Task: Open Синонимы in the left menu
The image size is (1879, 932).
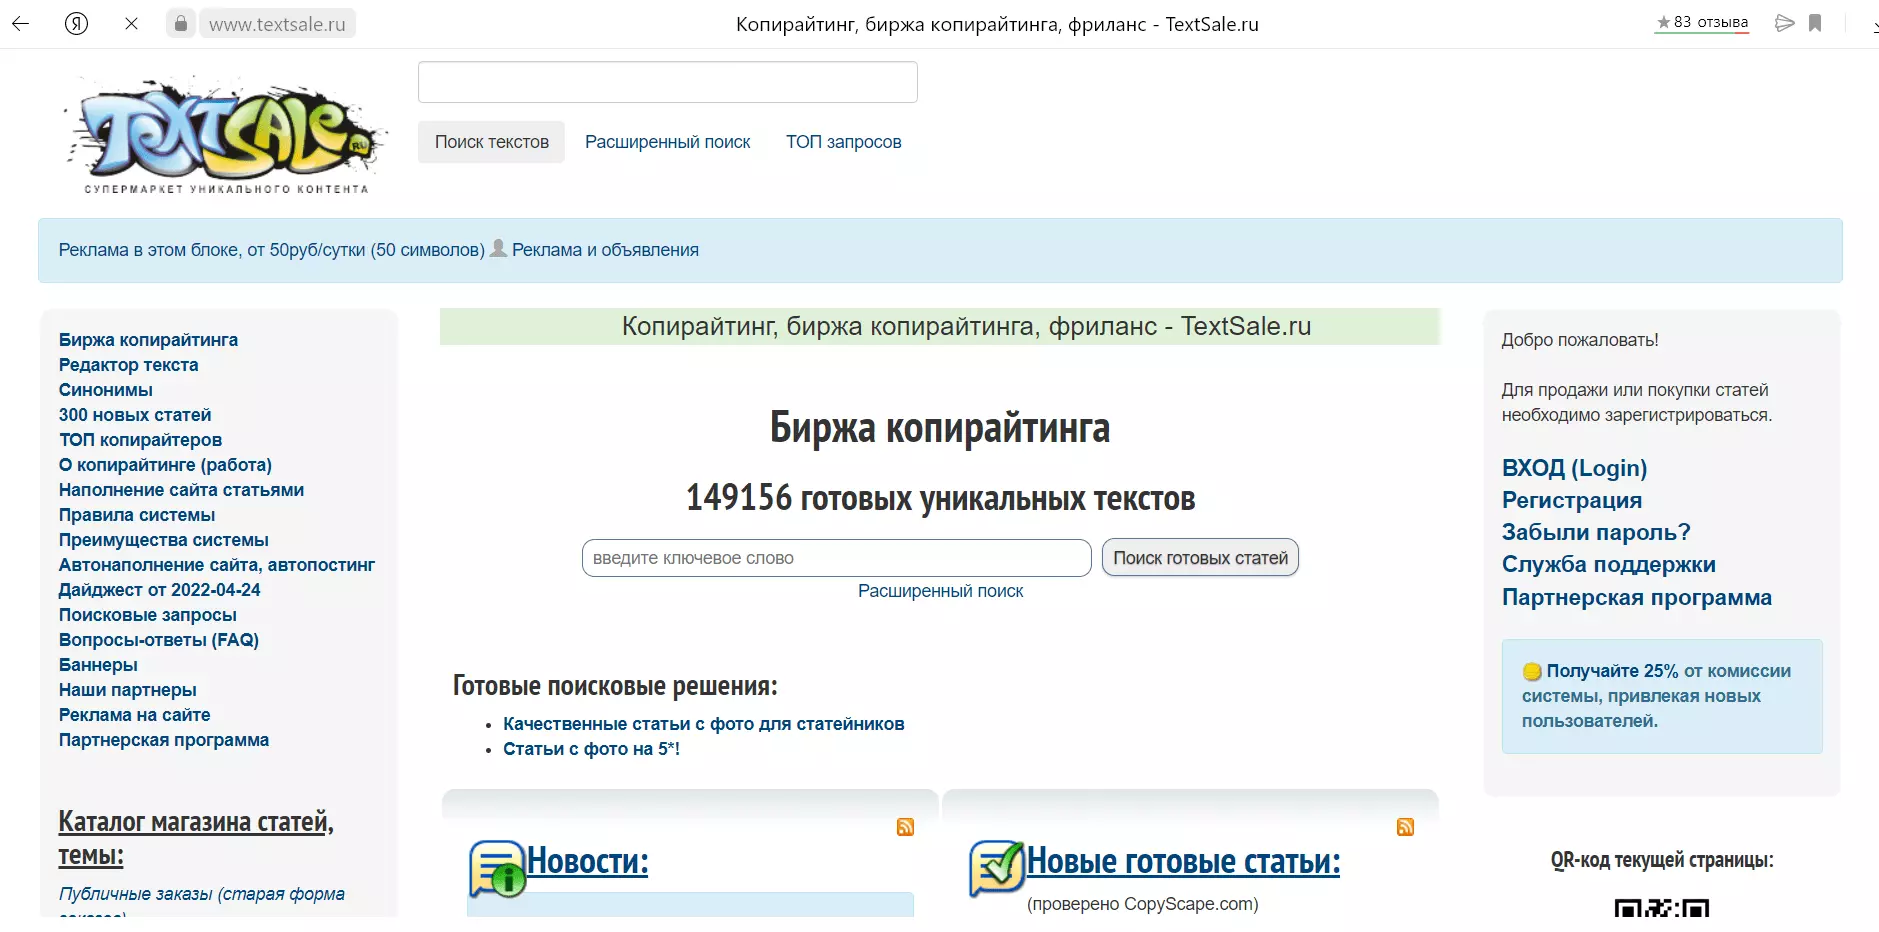Action: pyautogui.click(x=105, y=390)
